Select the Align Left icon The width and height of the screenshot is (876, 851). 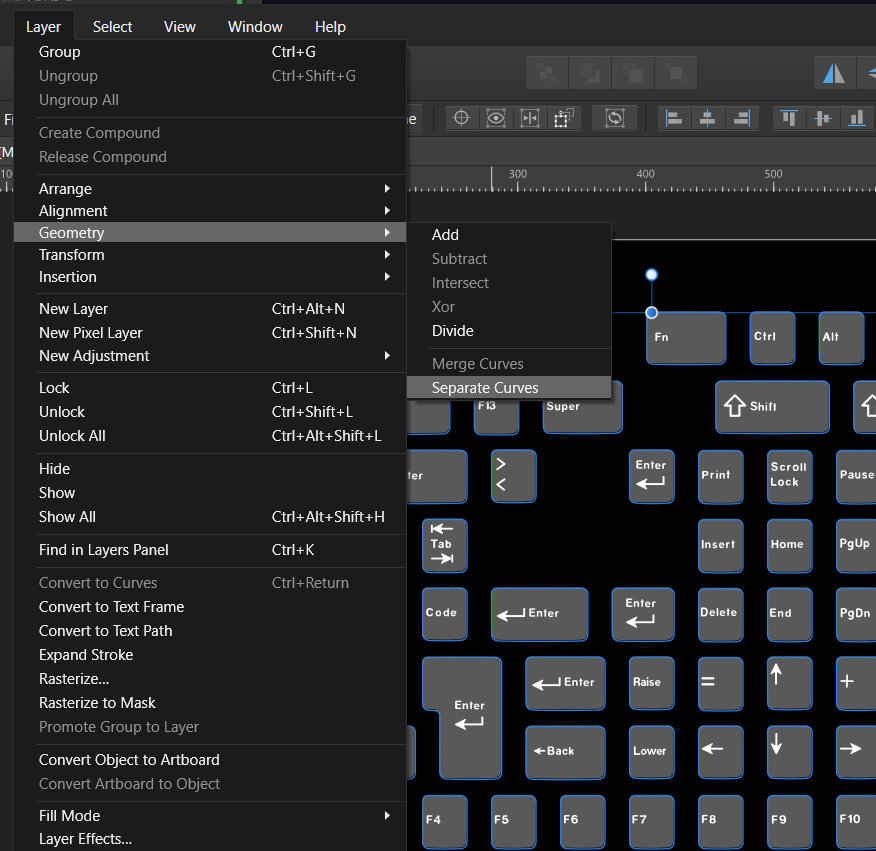pos(674,117)
